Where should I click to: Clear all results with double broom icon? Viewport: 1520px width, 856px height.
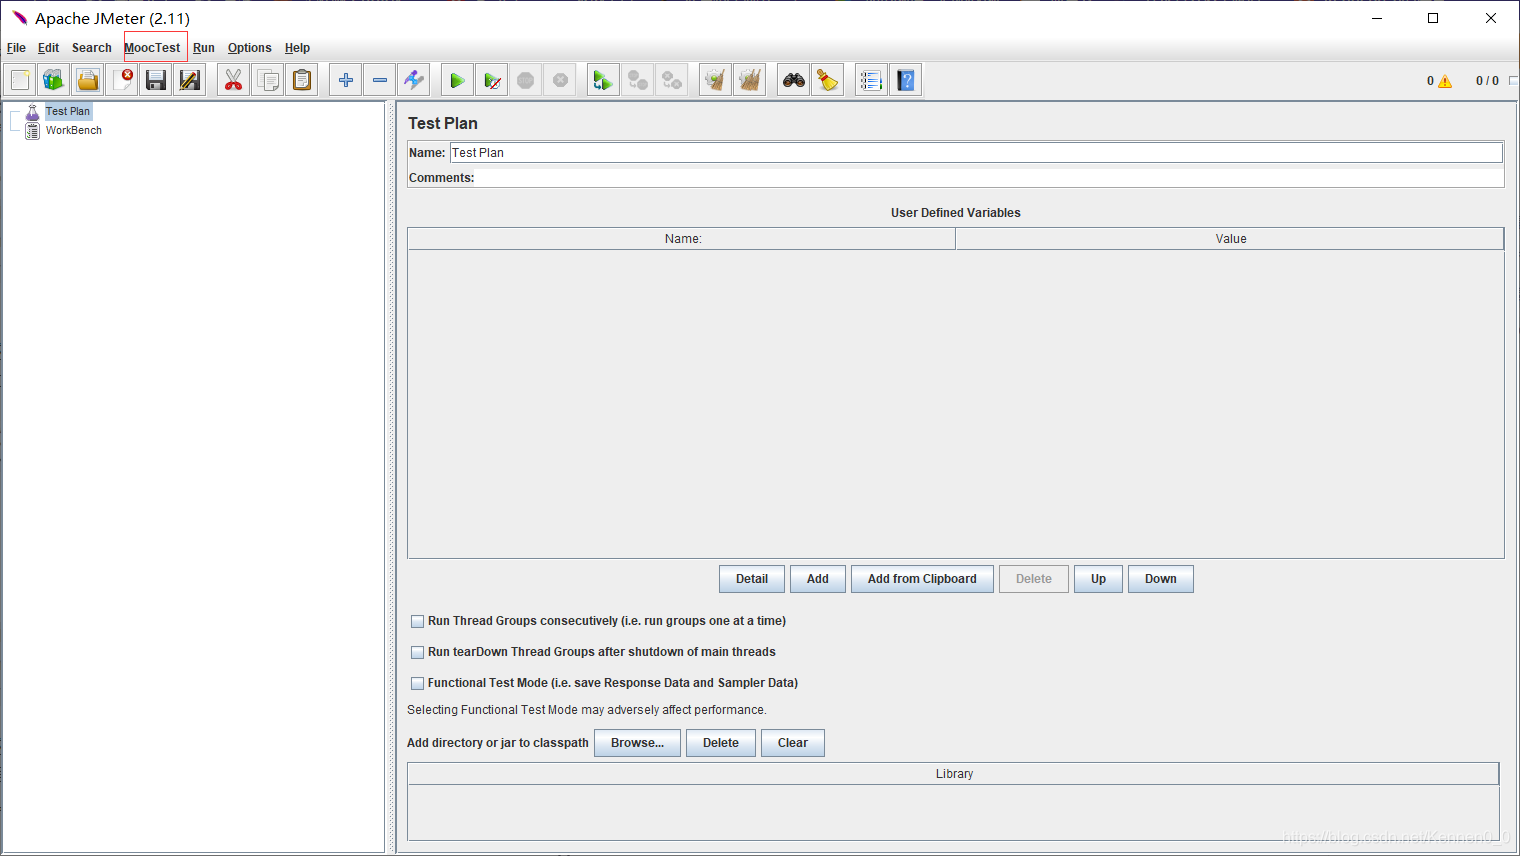tap(750, 80)
